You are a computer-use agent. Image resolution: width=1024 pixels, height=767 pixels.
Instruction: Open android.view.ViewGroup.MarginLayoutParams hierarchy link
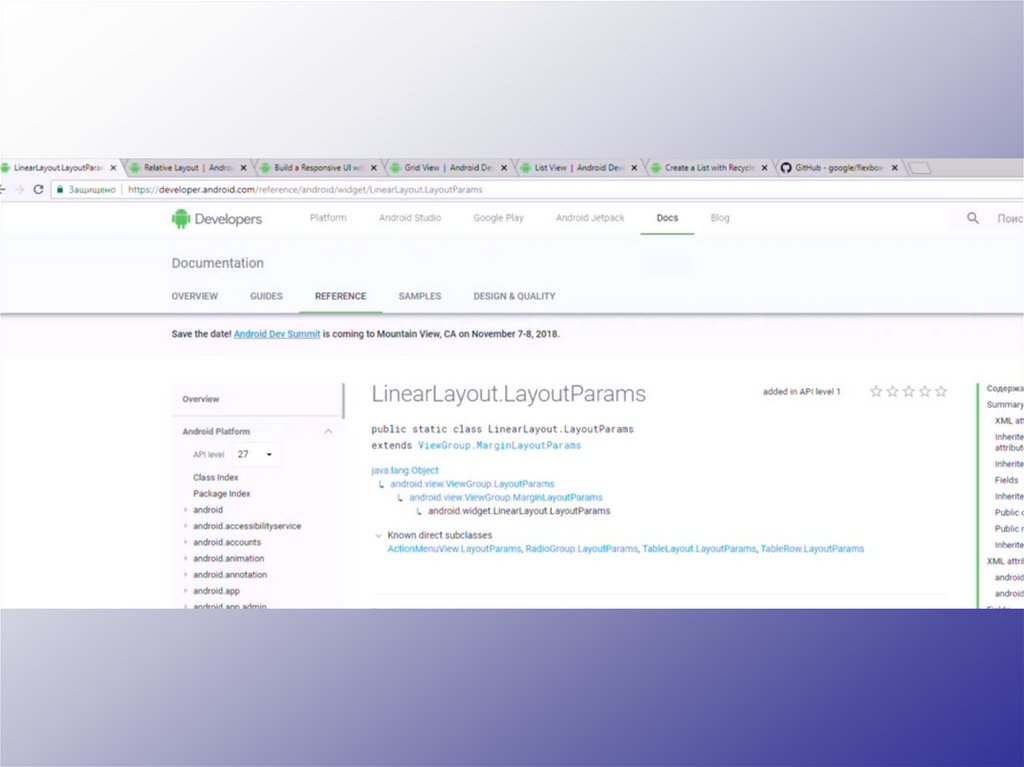pos(506,497)
